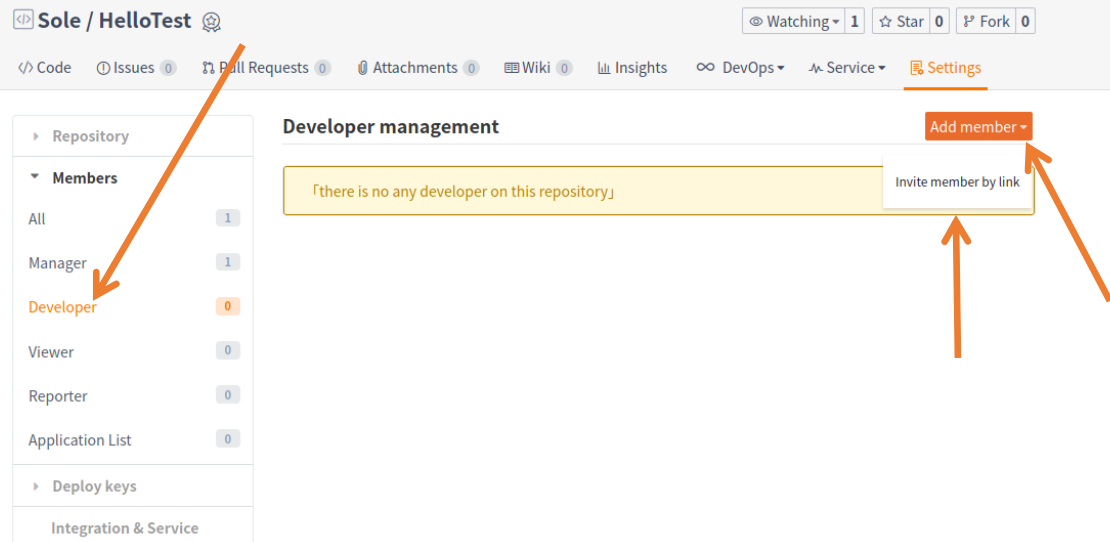This screenshot has width=1110, height=542.
Task: Click the Settings tab document icon
Action: pyautogui.click(x=917, y=68)
